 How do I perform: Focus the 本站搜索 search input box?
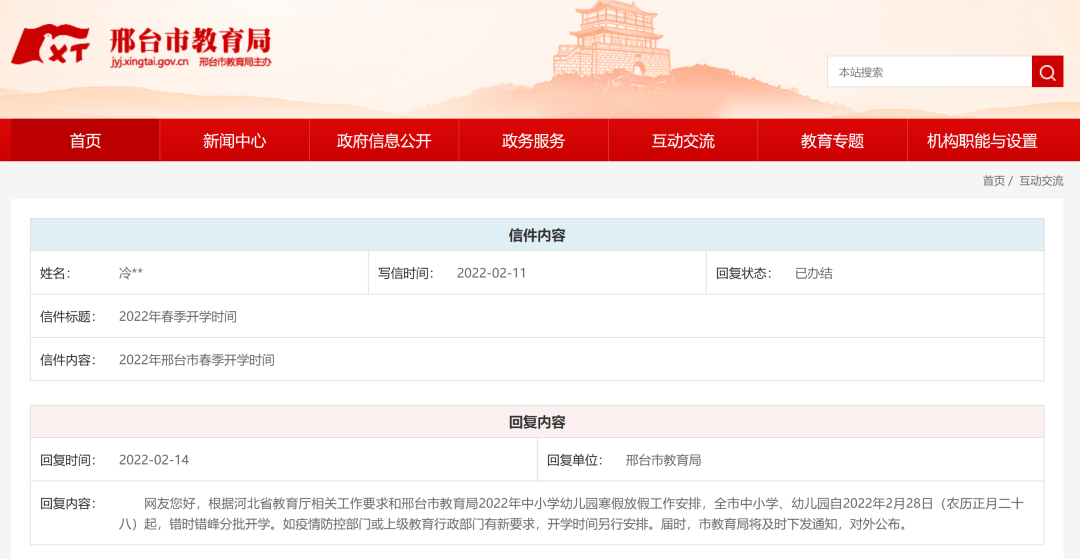click(x=929, y=72)
